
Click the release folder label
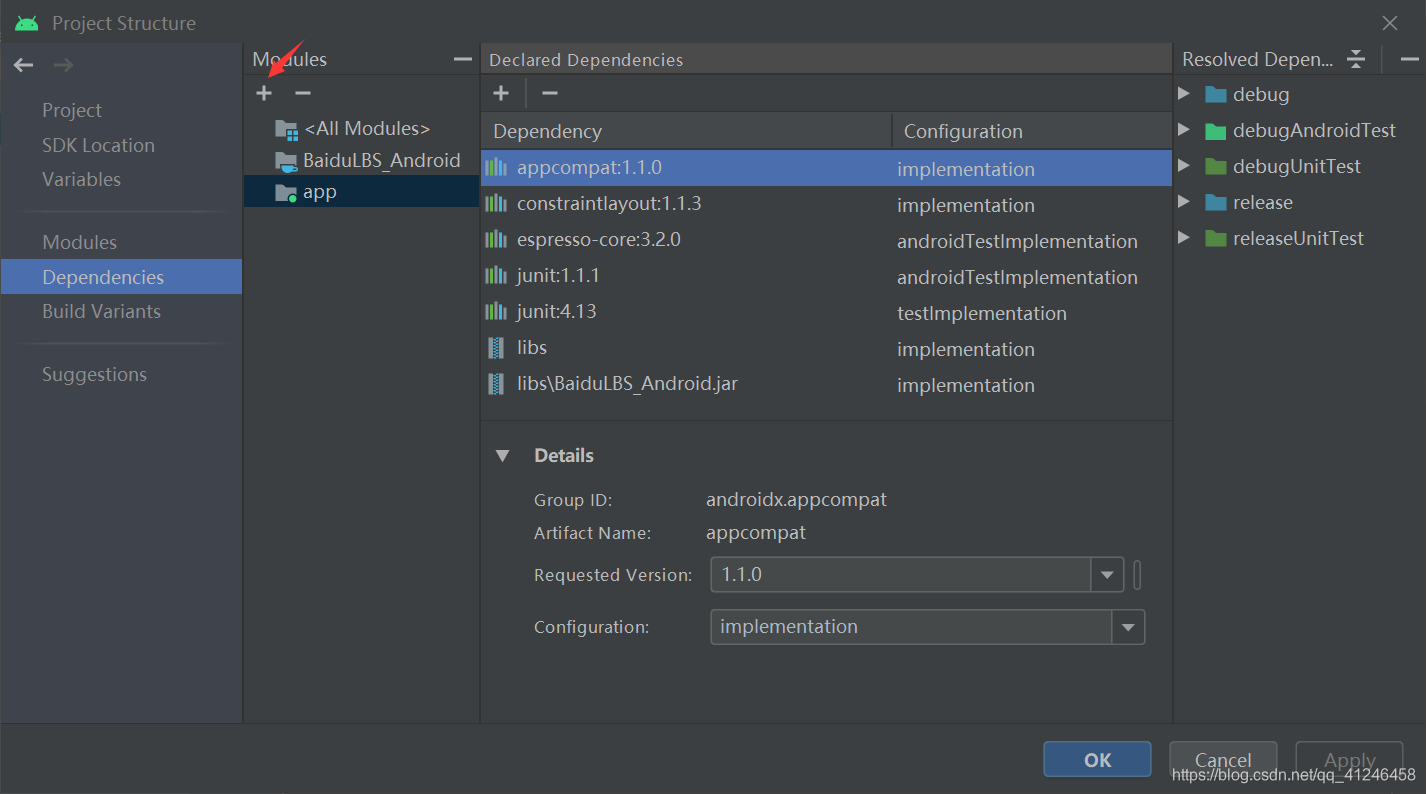(x=1263, y=202)
